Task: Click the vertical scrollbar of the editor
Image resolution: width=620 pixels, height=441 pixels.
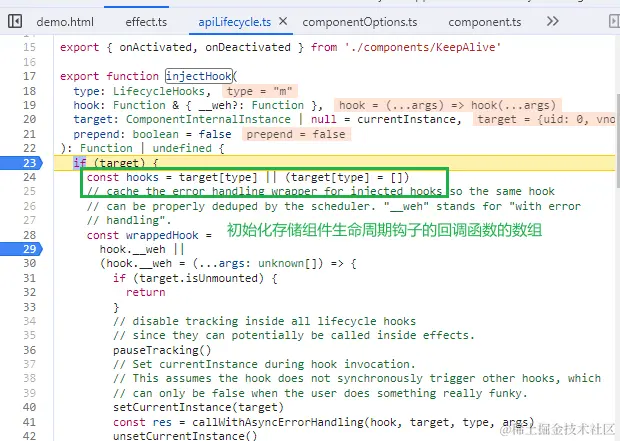Action: pos(617,141)
